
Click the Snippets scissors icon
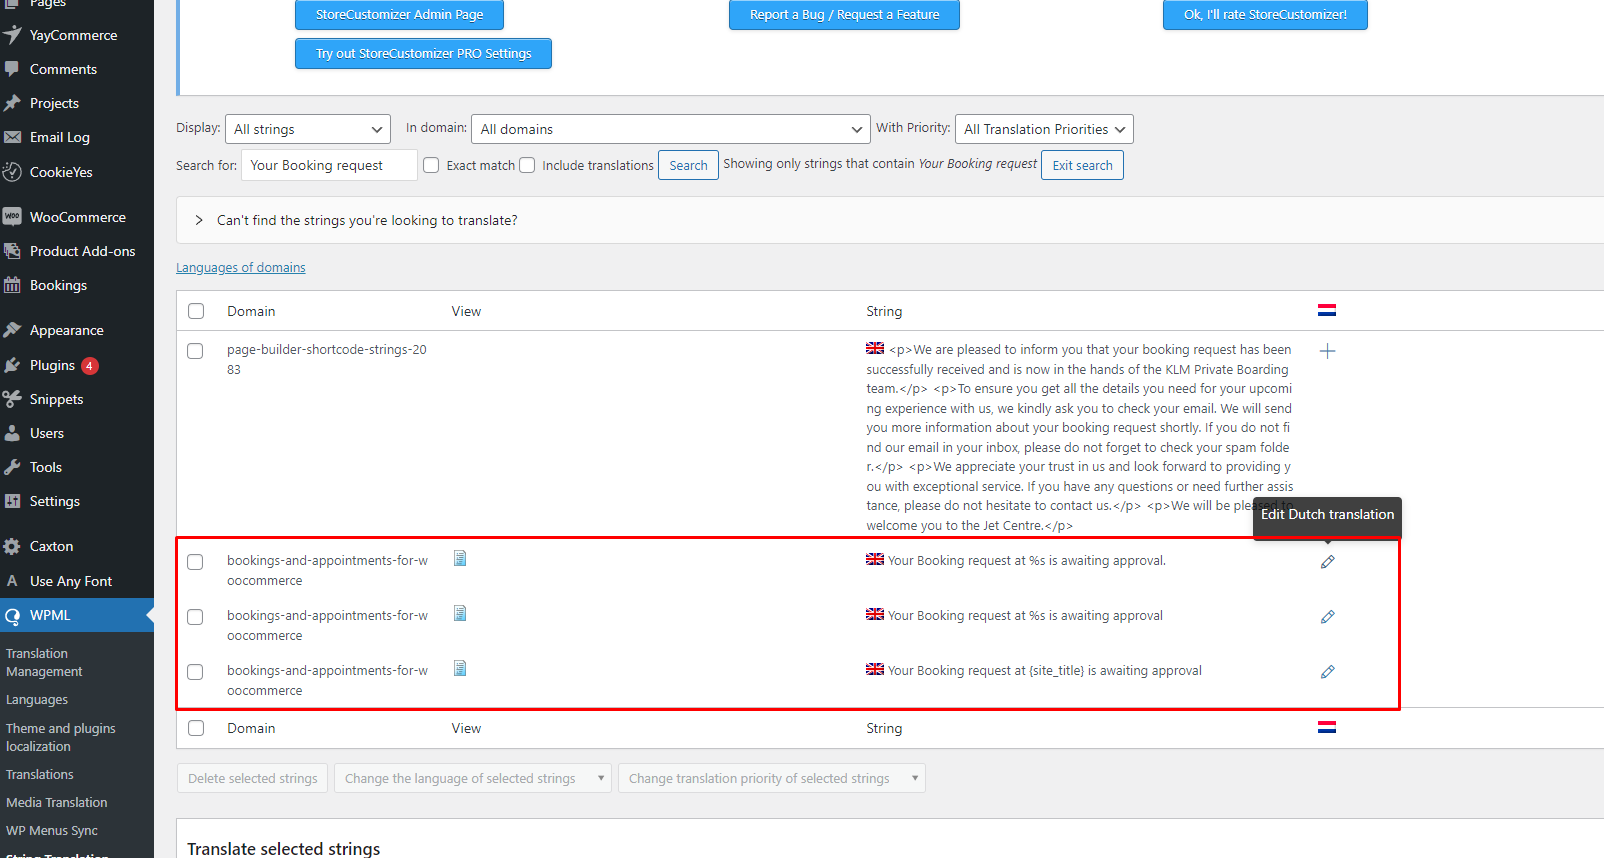tap(12, 399)
